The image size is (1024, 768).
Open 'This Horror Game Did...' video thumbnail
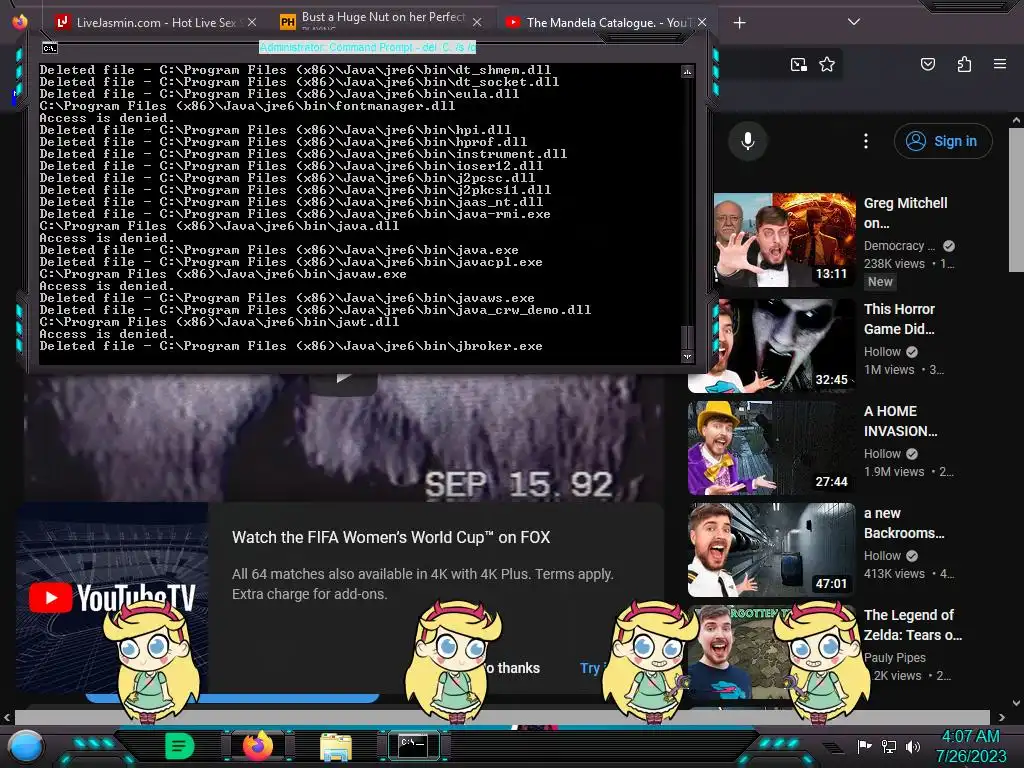pos(784,345)
